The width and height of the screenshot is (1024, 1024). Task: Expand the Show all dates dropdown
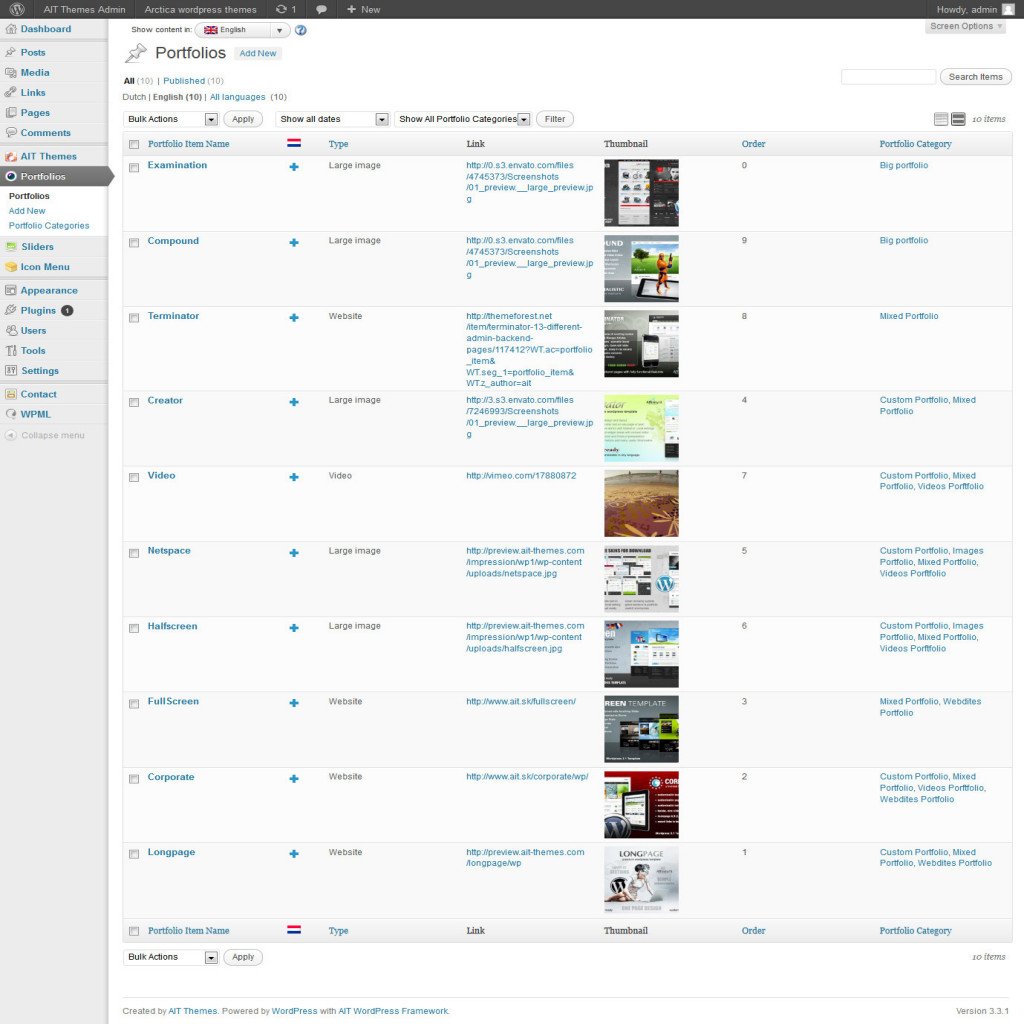point(332,119)
